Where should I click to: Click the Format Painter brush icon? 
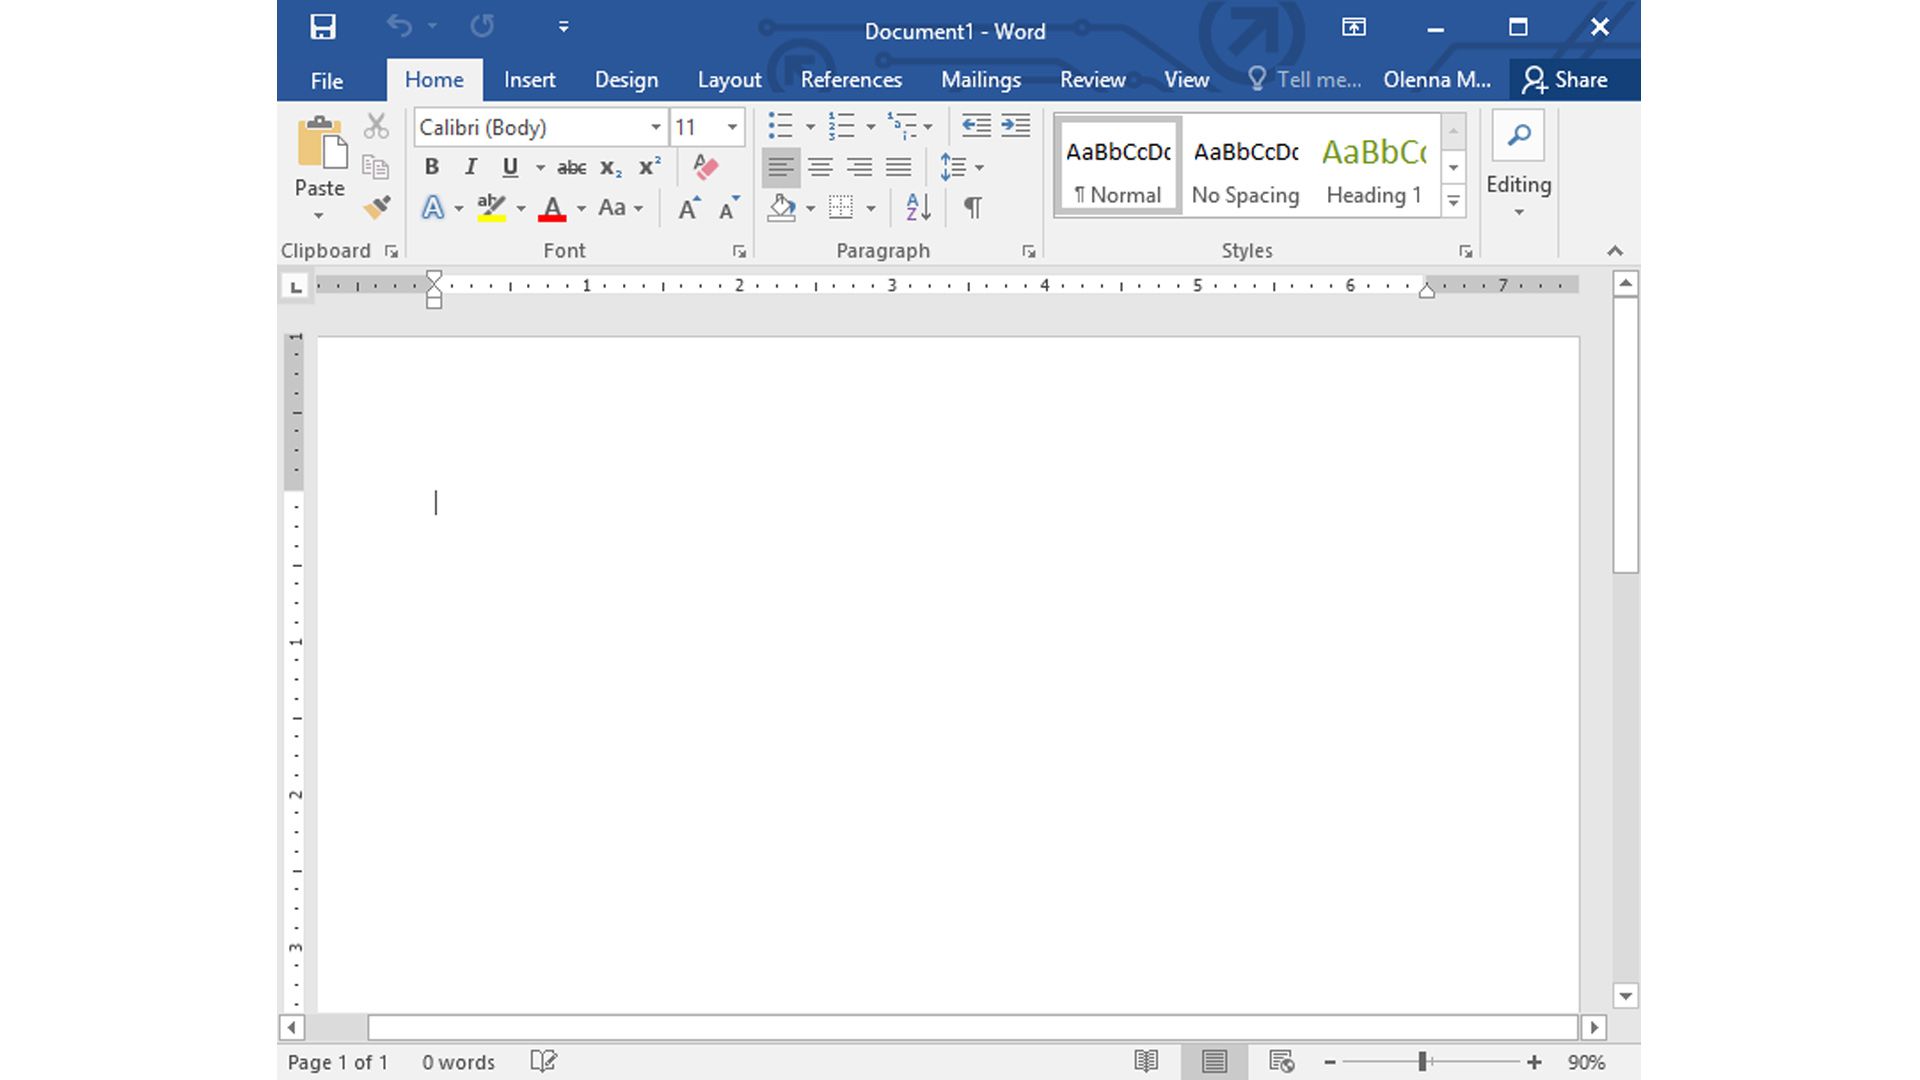click(376, 207)
